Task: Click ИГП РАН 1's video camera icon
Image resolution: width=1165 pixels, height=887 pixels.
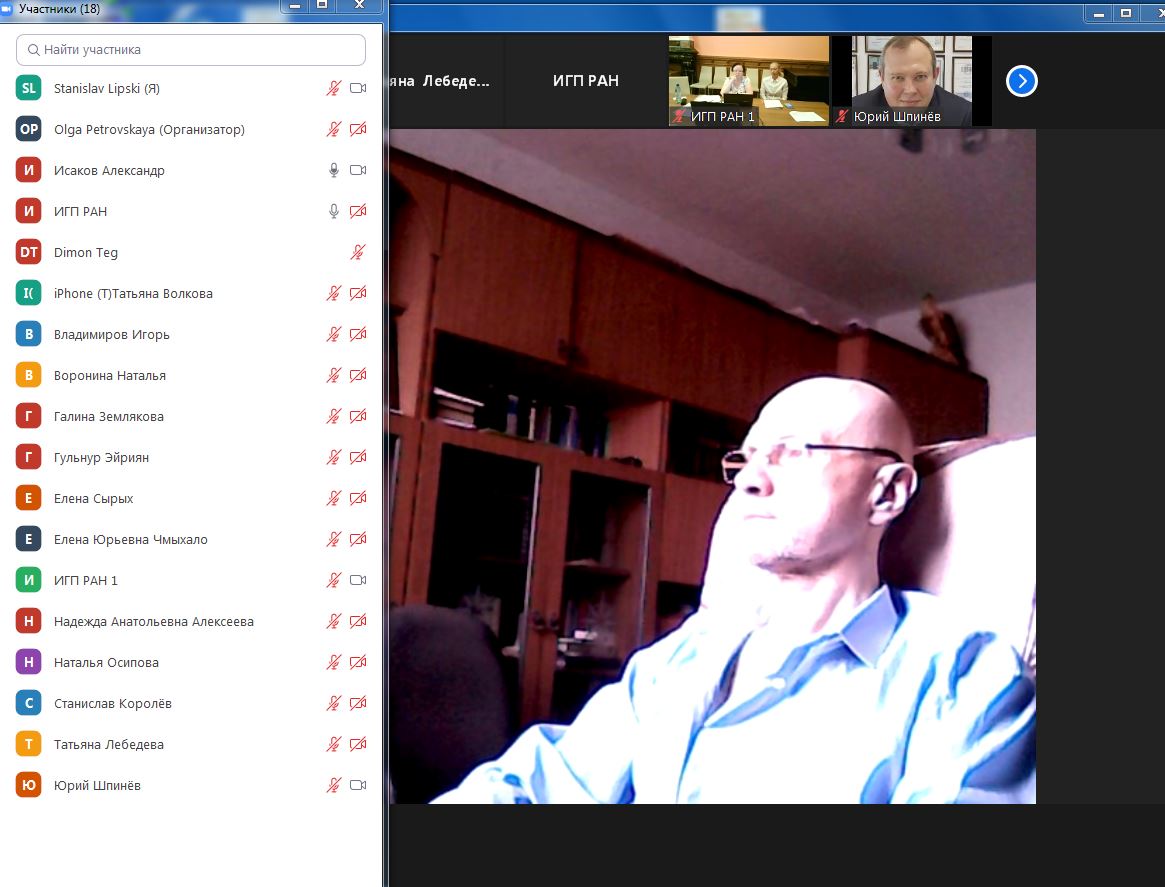Action: click(358, 580)
